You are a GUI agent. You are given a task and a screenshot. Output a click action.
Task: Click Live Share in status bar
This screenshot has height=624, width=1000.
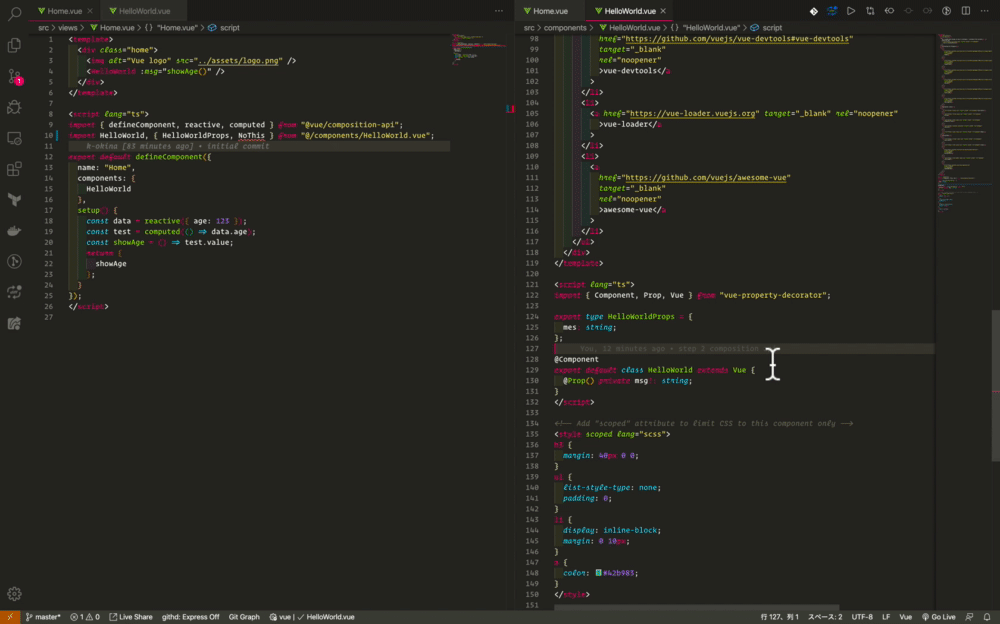coord(131,617)
